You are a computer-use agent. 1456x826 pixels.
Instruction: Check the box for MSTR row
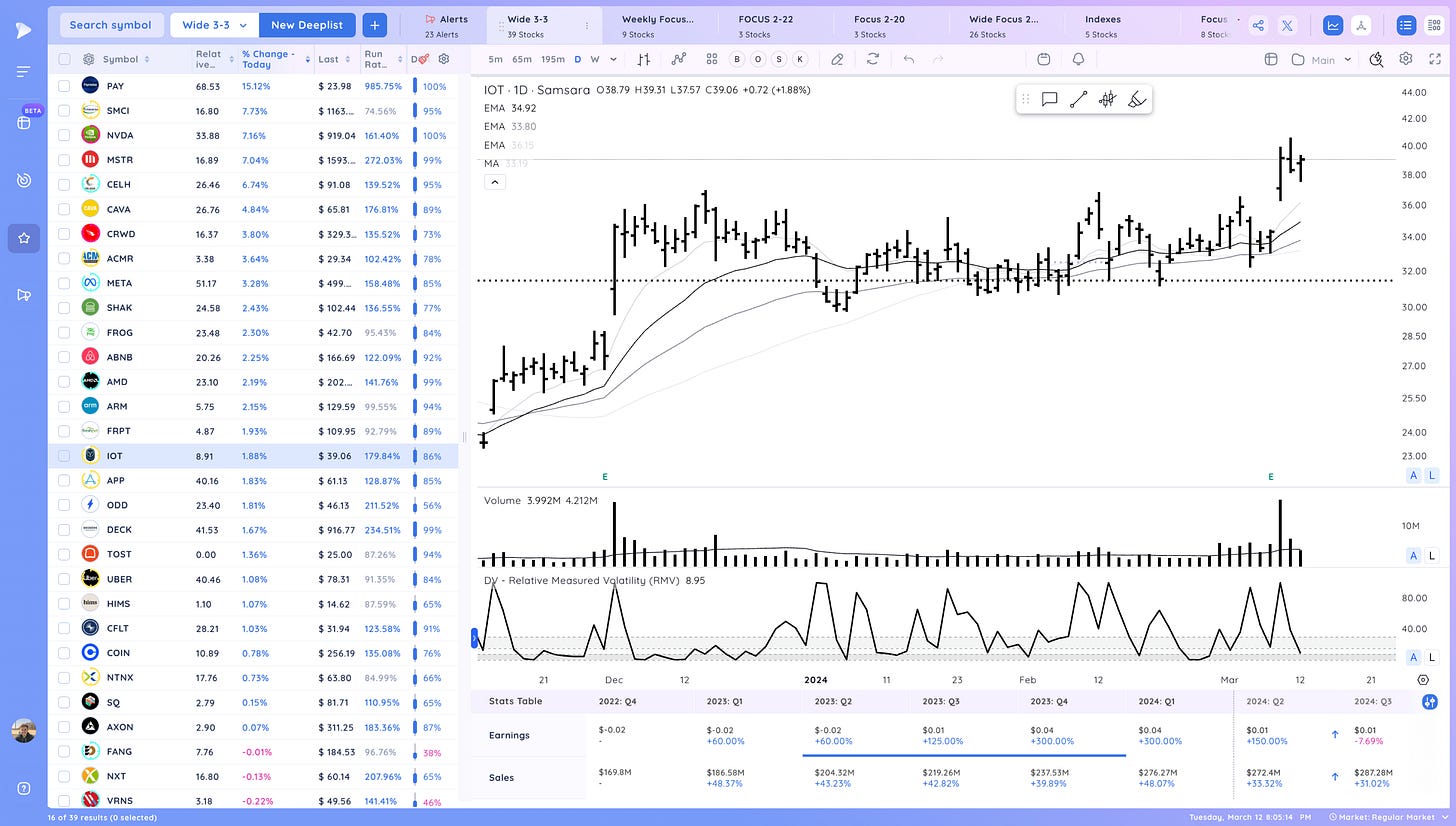coord(64,160)
